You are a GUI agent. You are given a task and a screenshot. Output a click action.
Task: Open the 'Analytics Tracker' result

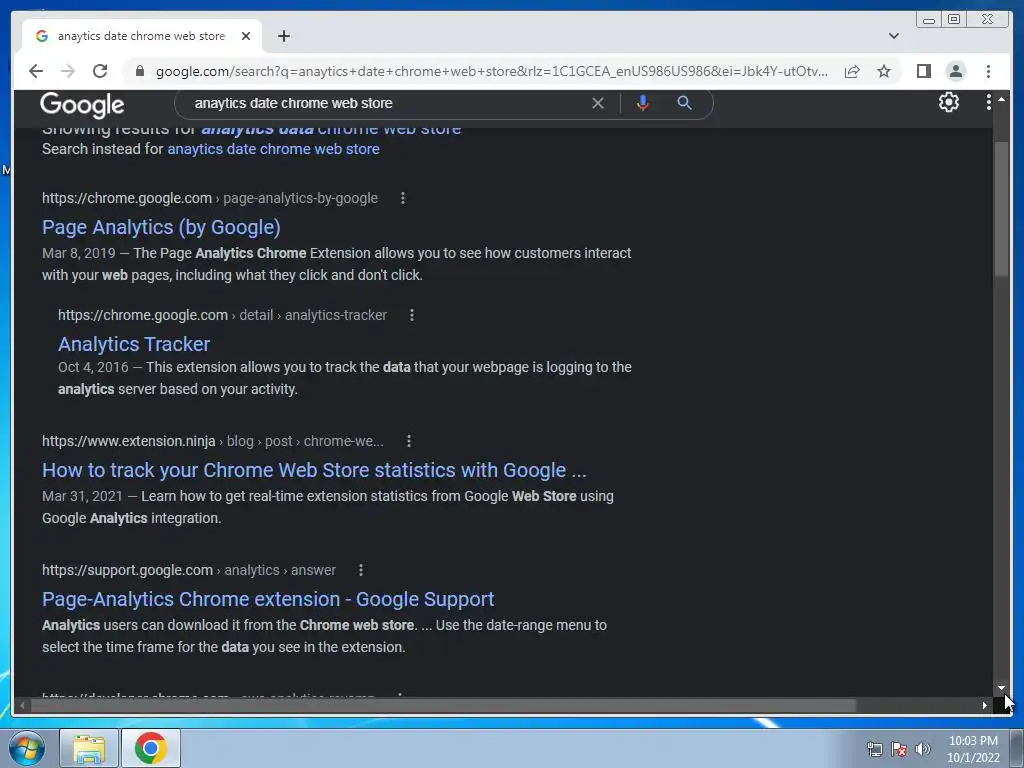(134, 344)
